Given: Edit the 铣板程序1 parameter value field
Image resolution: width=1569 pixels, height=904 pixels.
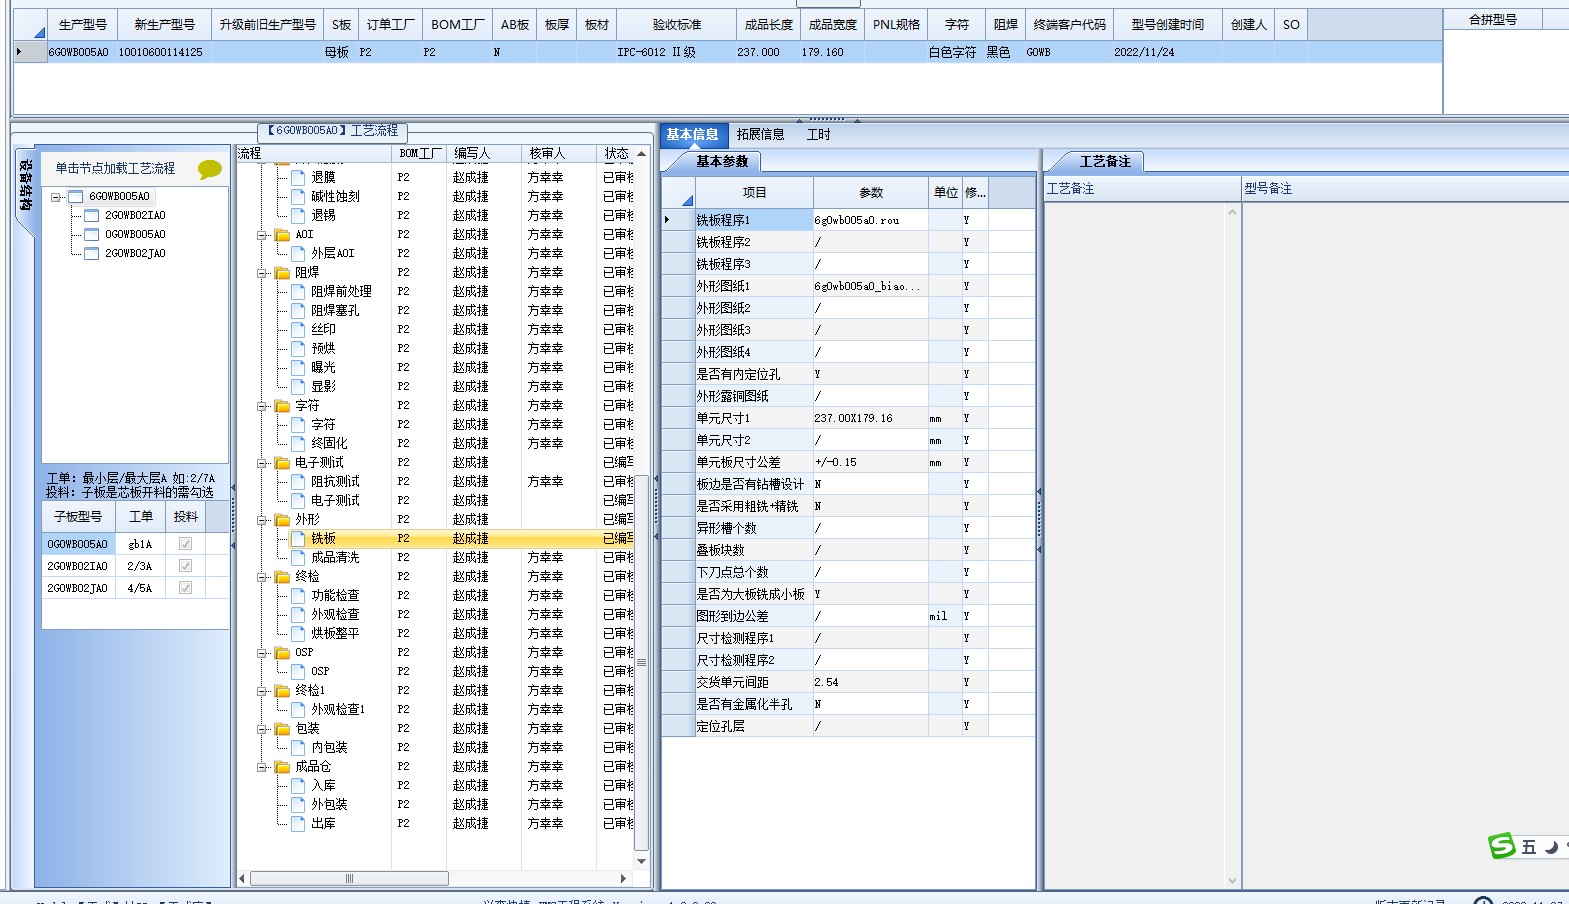Looking at the screenshot, I should pyautogui.click(x=870, y=220).
